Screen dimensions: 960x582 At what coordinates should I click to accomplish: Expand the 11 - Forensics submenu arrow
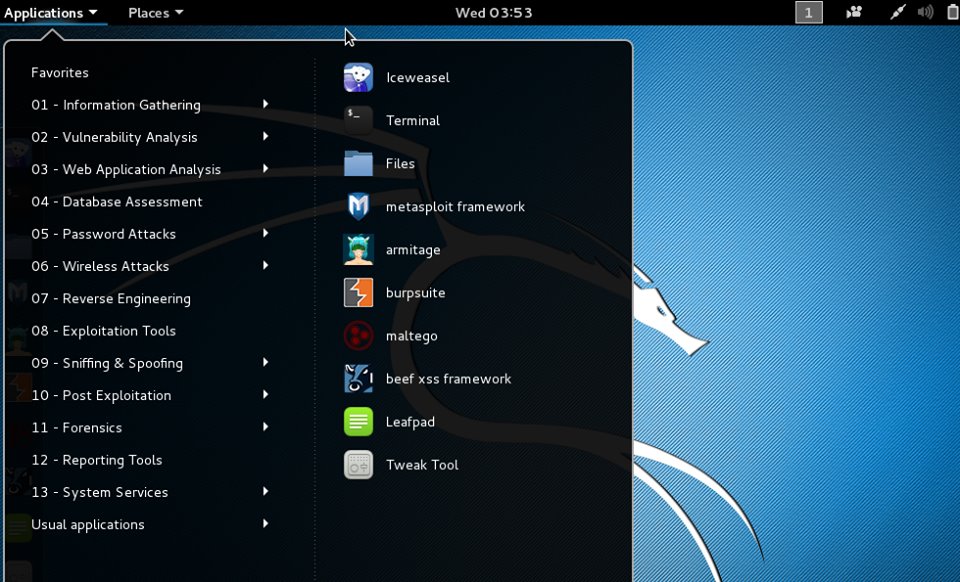click(x=265, y=427)
